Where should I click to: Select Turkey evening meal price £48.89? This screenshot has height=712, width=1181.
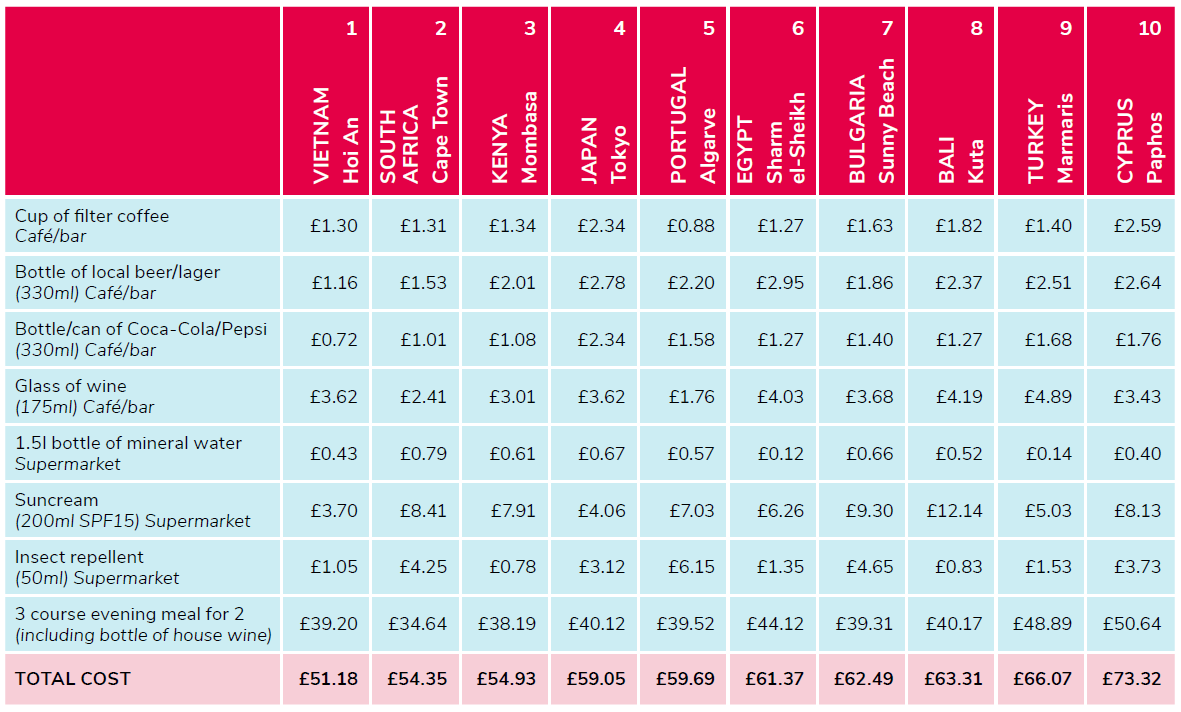1045,624
